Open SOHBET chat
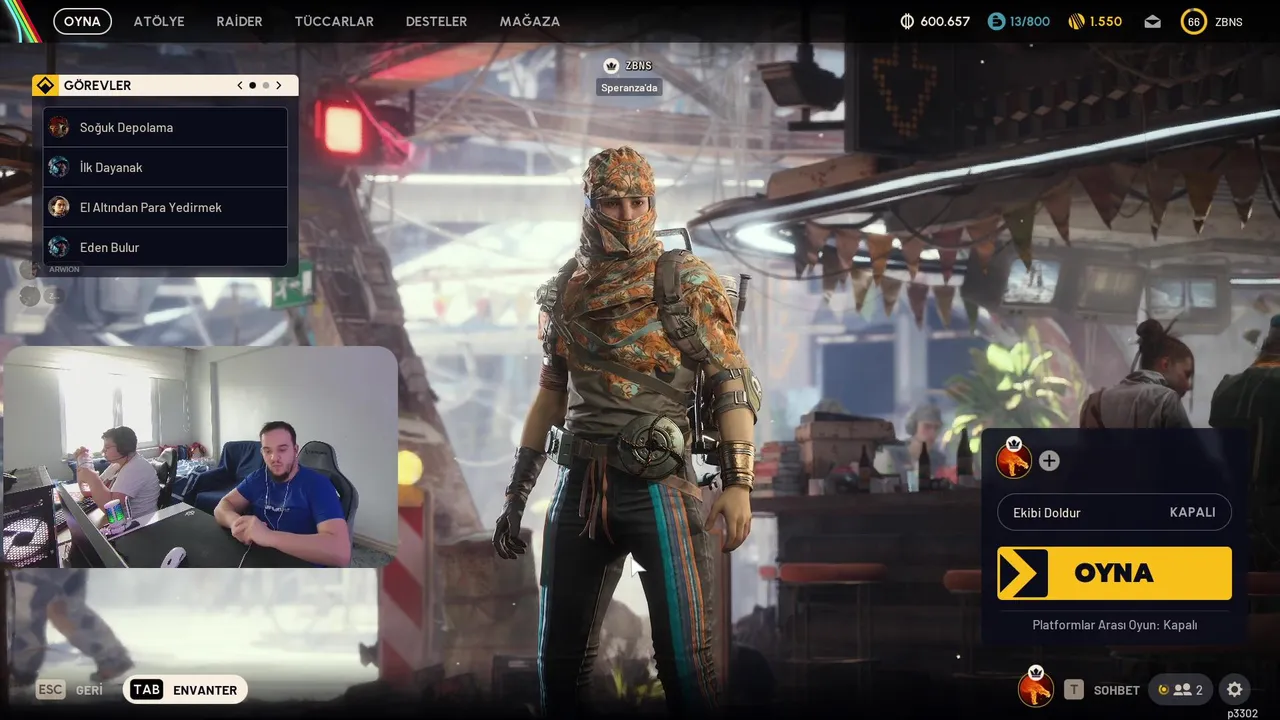This screenshot has height=720, width=1280. tap(1117, 690)
